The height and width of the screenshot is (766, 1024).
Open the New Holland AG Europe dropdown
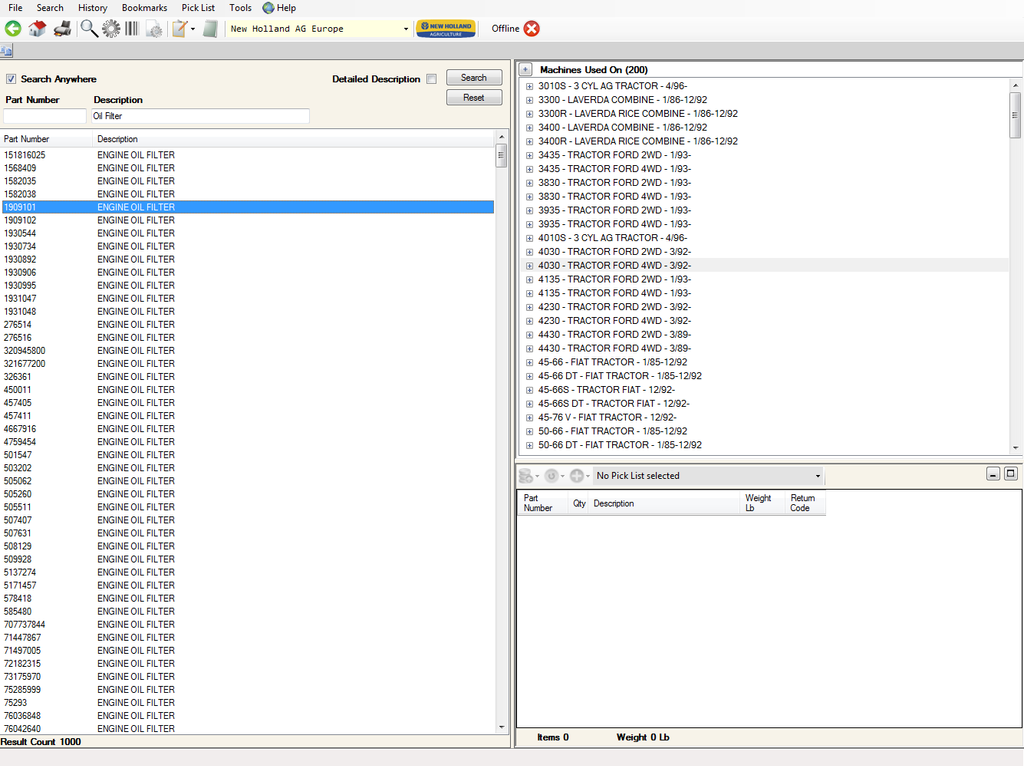pos(405,29)
